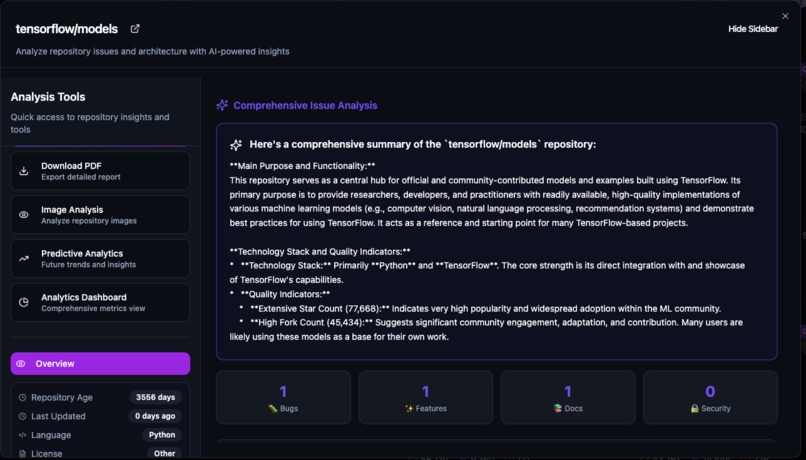806x460 pixels.
Task: Click the 'Python' language badge
Action: (x=162, y=435)
